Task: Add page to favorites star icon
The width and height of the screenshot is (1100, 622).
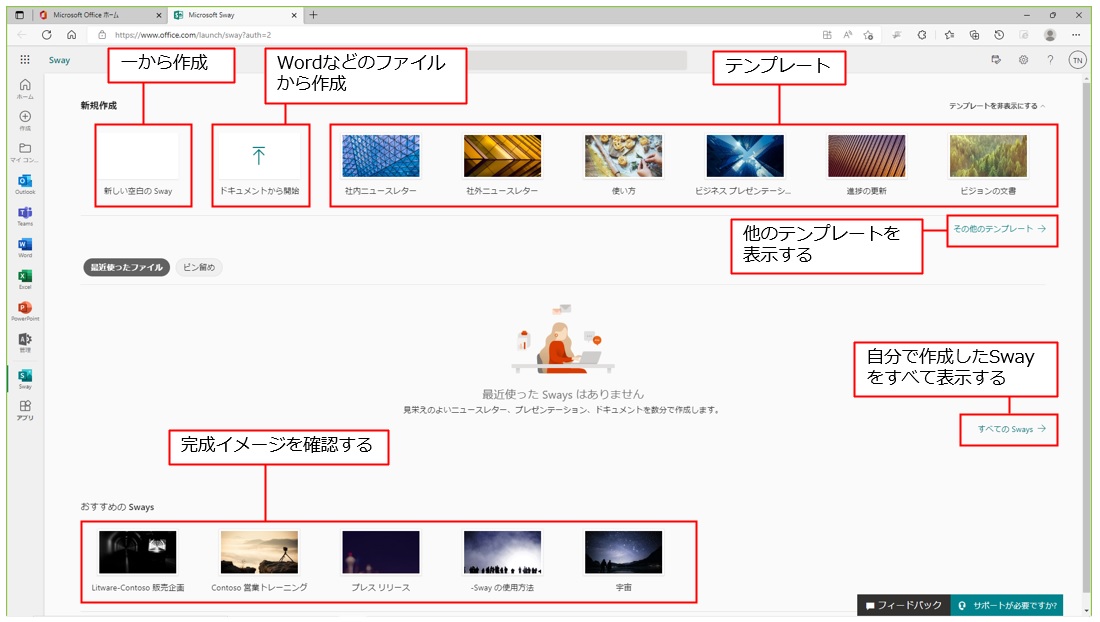Action: pos(868,34)
